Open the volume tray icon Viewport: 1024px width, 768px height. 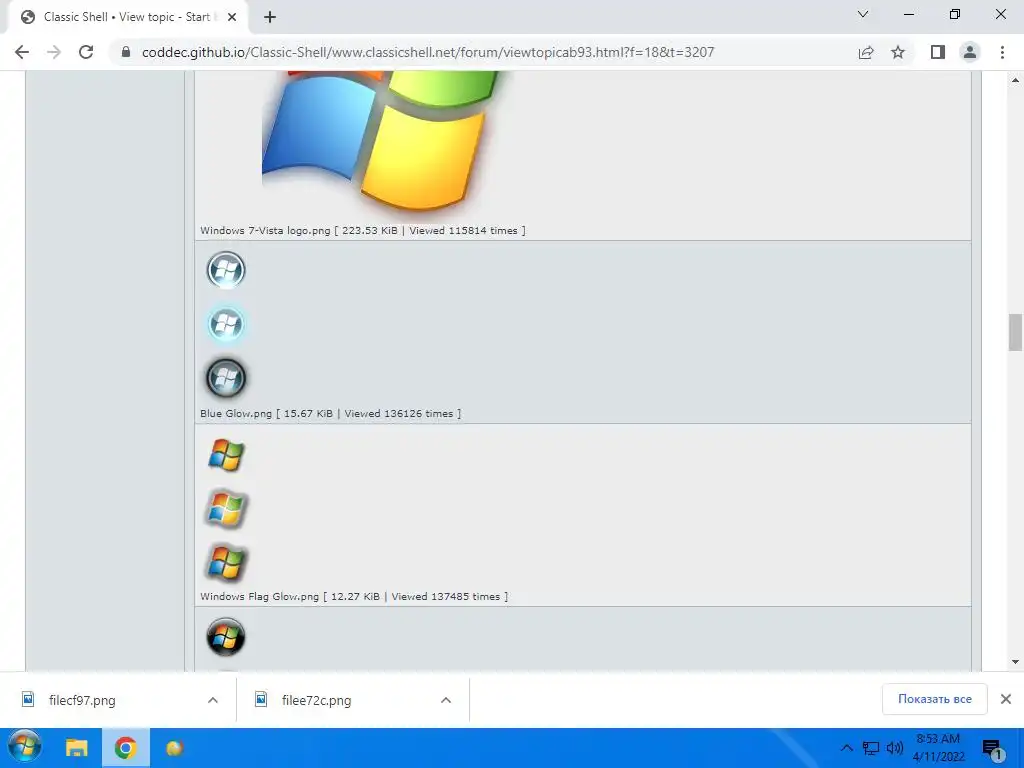895,748
